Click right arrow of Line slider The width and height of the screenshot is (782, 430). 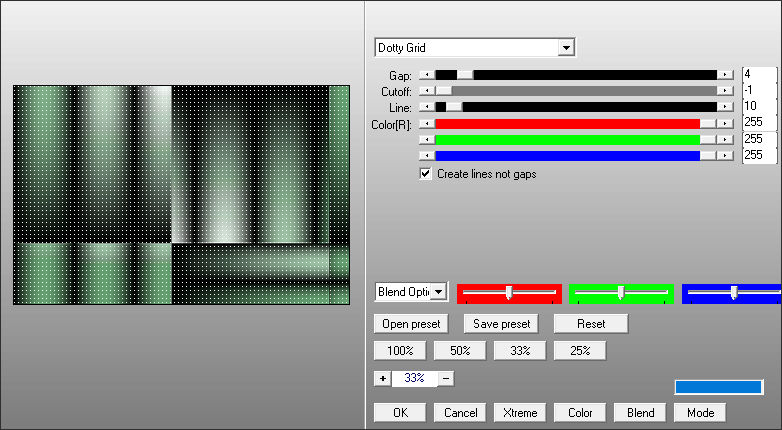[x=724, y=107]
